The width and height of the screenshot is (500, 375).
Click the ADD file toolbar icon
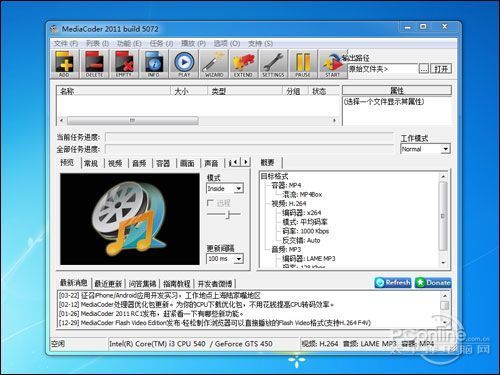tap(64, 64)
